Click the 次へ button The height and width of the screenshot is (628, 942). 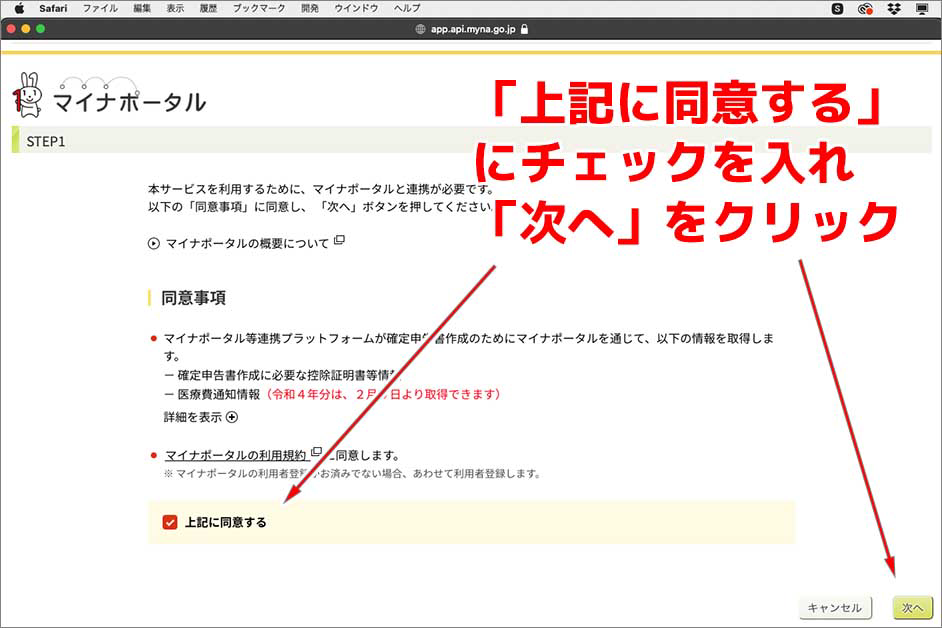[914, 605]
